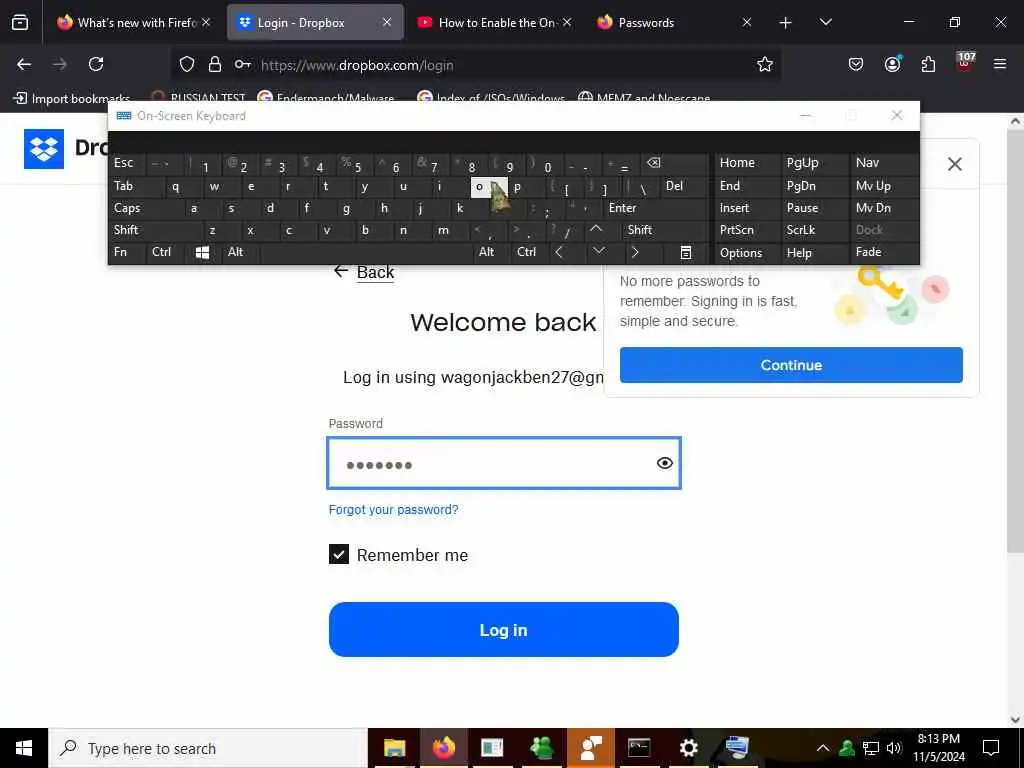Click the Log in button
Viewport: 1024px width, 768px height.
[x=504, y=630]
